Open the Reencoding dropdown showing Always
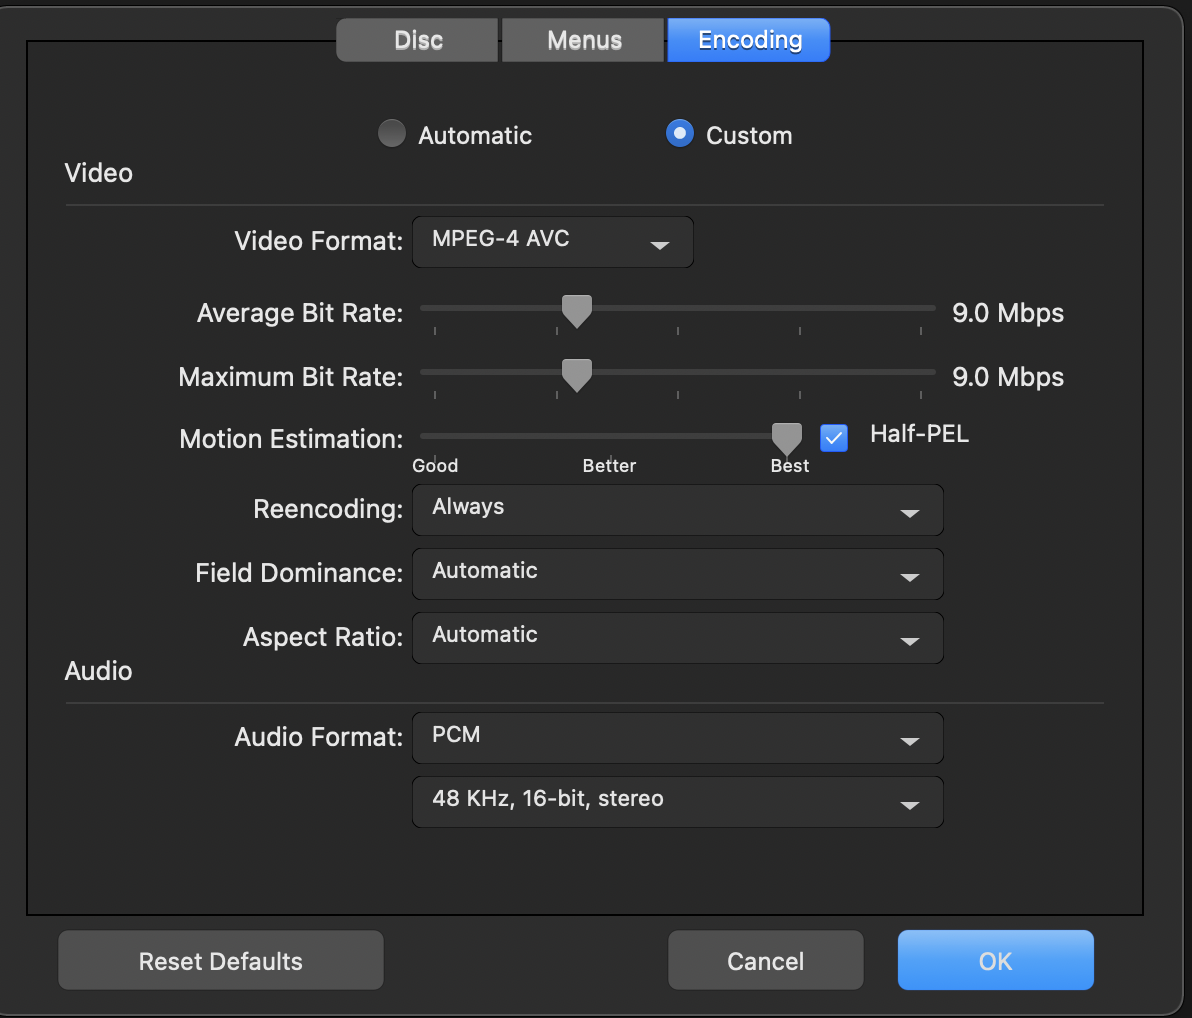Viewport: 1192px width, 1018px height. (x=677, y=510)
